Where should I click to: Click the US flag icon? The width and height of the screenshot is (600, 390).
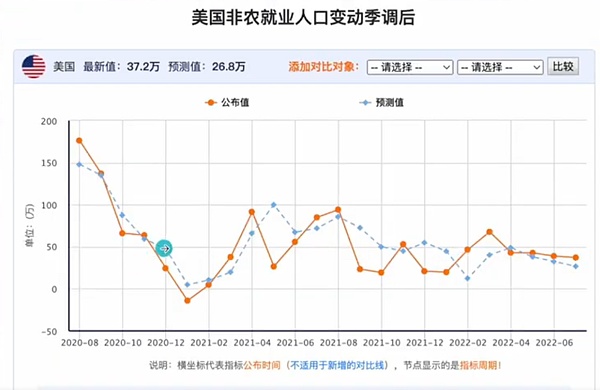[34, 67]
